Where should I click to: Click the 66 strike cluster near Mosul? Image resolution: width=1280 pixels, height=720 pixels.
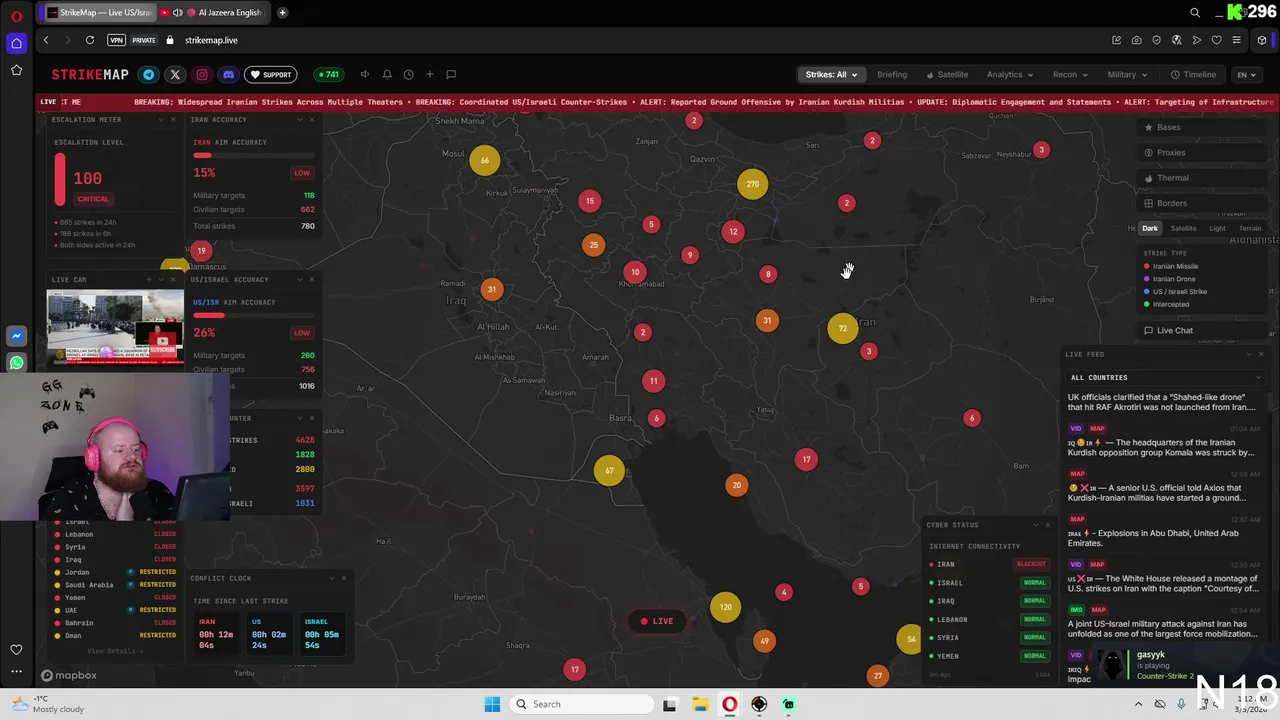pyautogui.click(x=485, y=160)
